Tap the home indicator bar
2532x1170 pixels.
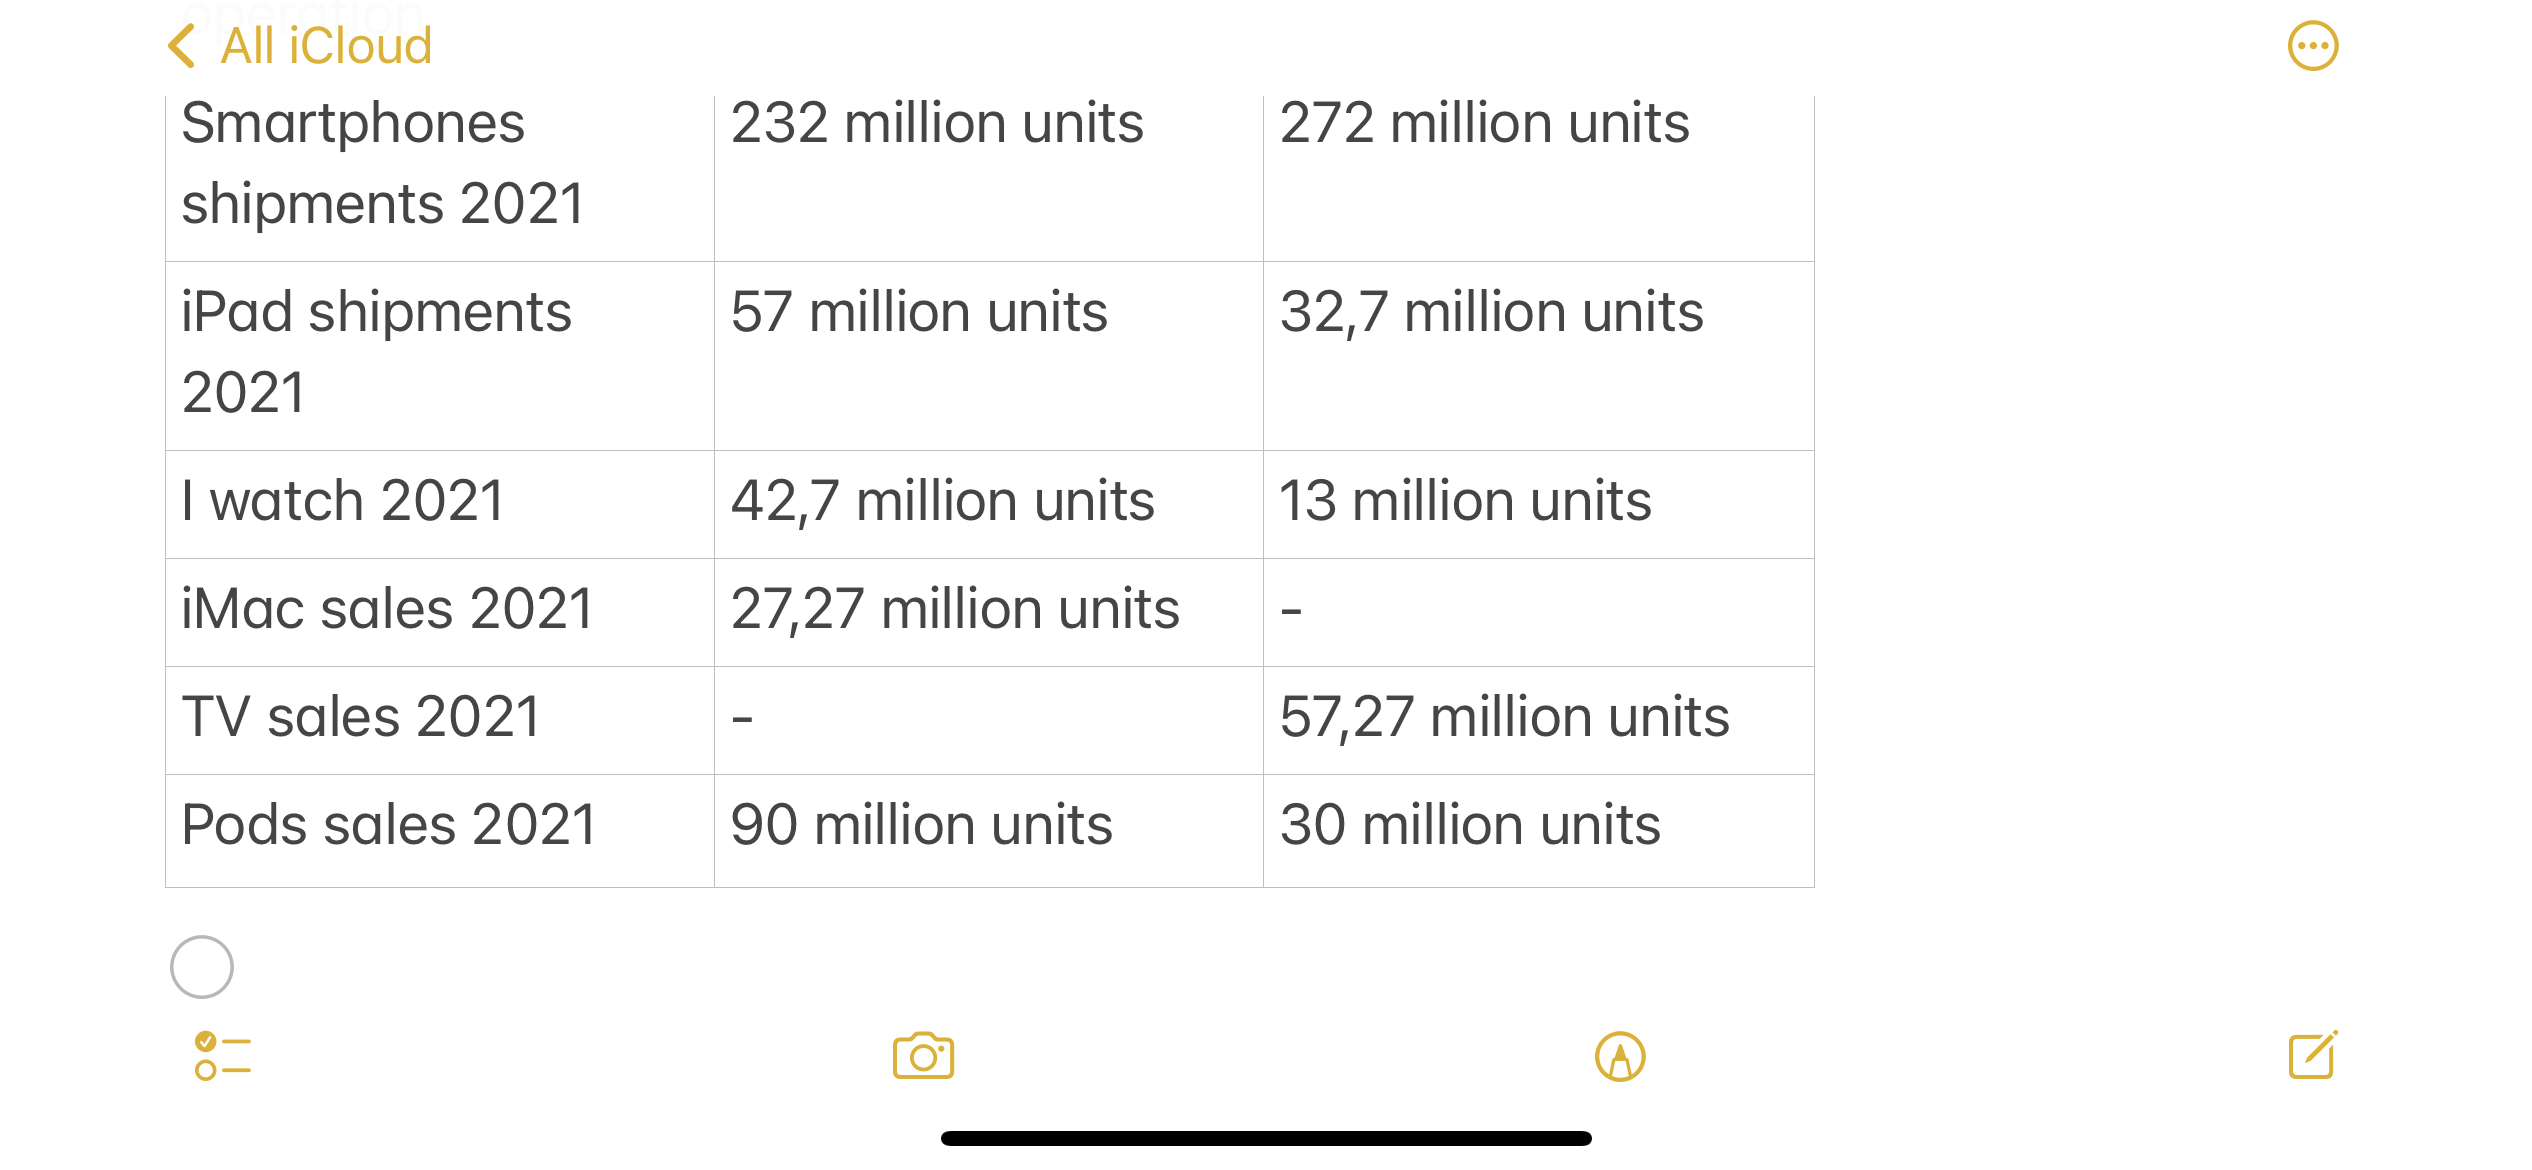pos(1266,1138)
